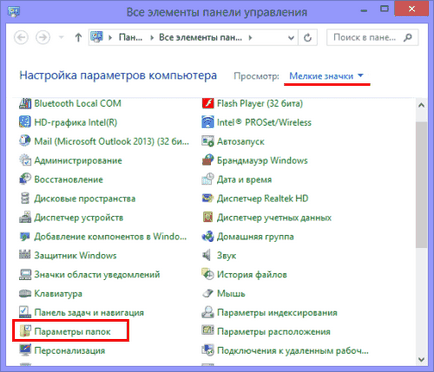Click the Дисковые пространства icon
Screen dimensions: 434x372
[25, 198]
